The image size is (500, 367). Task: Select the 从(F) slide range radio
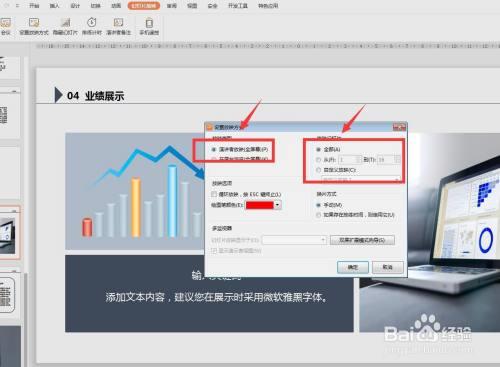coord(318,160)
